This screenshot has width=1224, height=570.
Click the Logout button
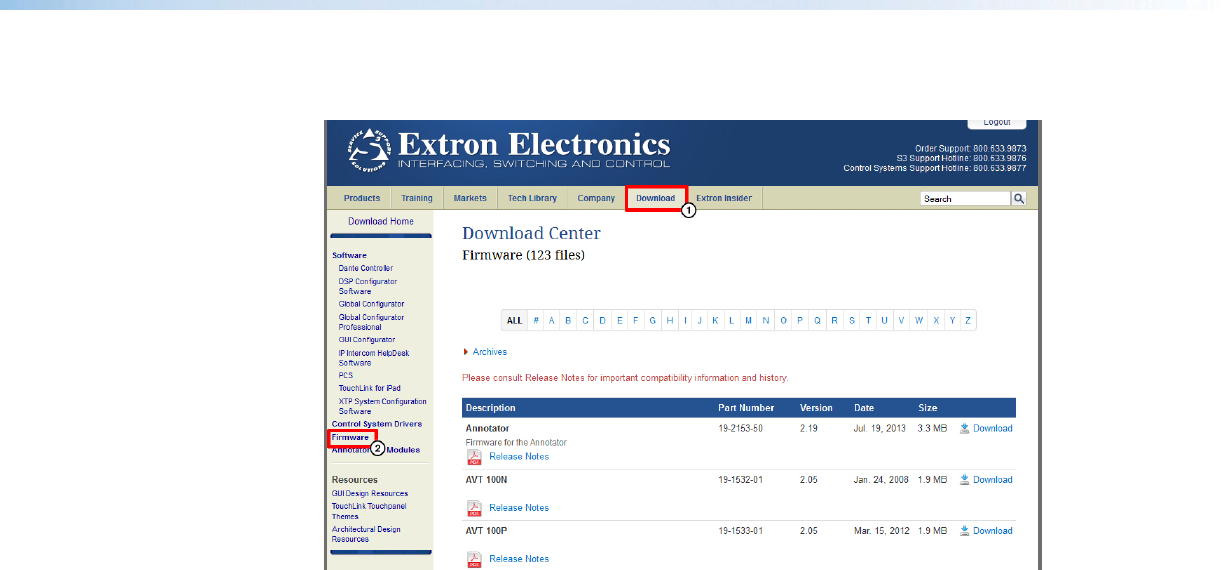[x=996, y=122]
